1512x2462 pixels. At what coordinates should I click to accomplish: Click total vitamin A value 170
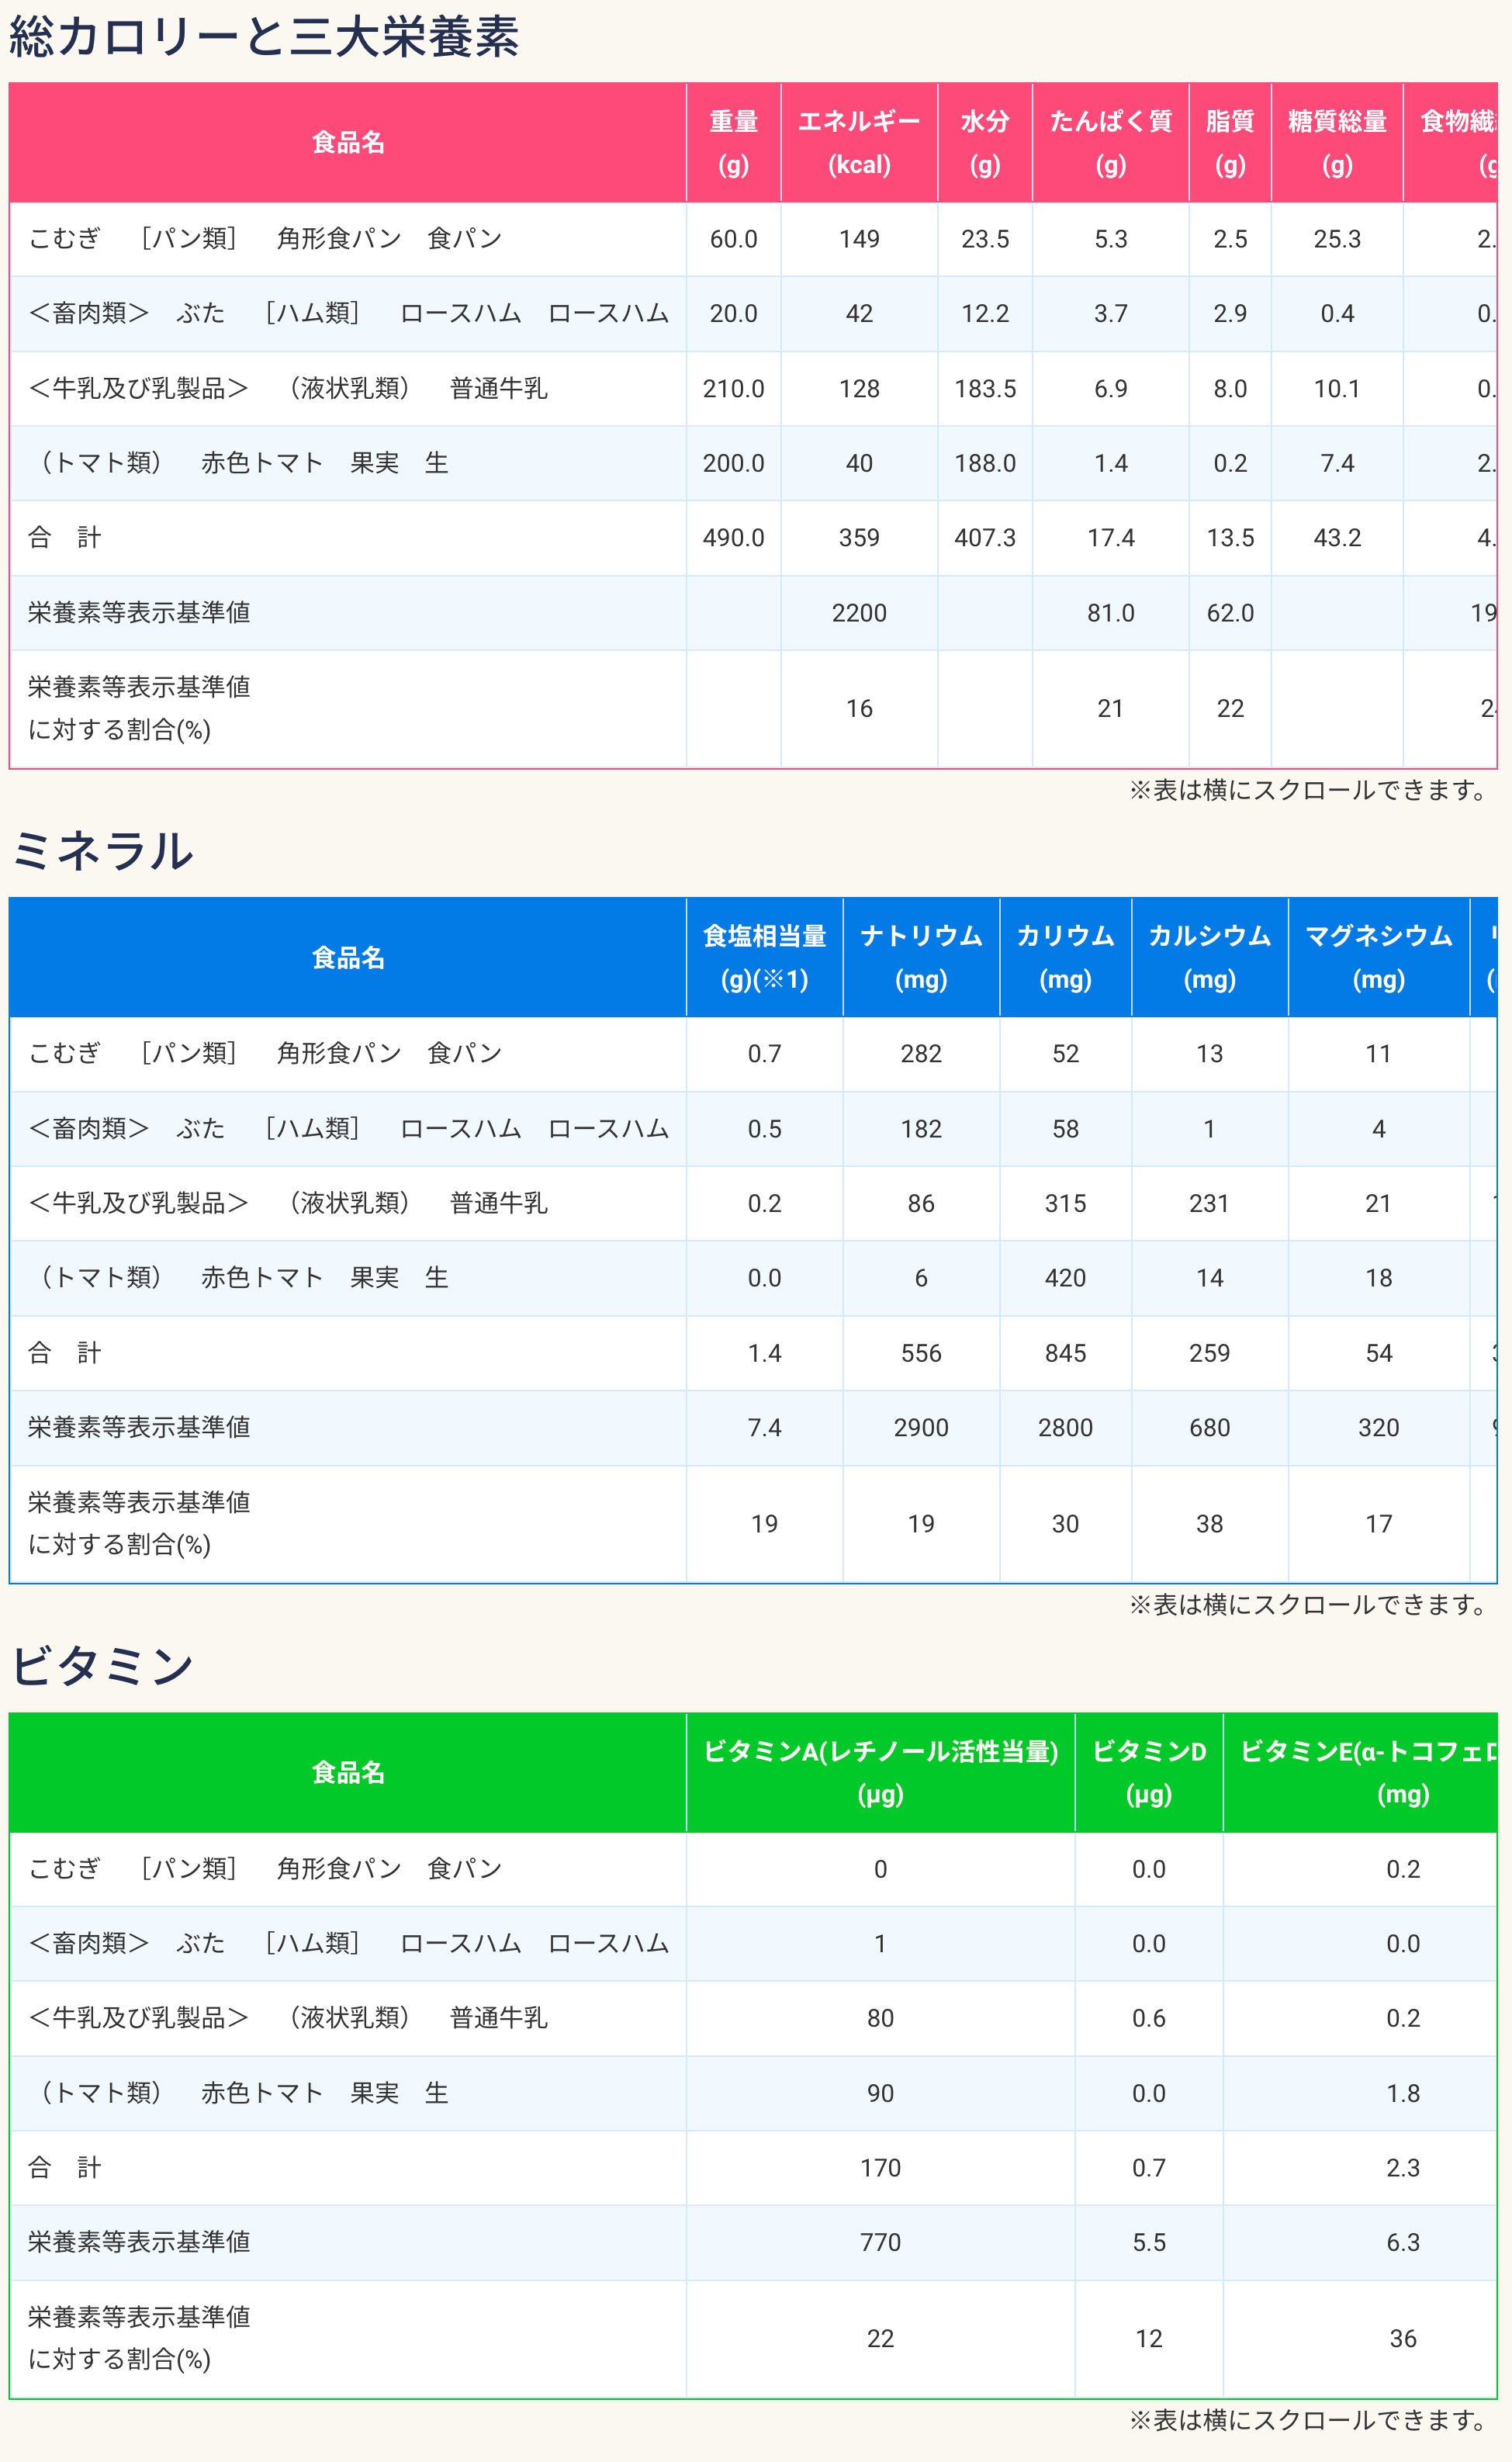(x=881, y=2168)
